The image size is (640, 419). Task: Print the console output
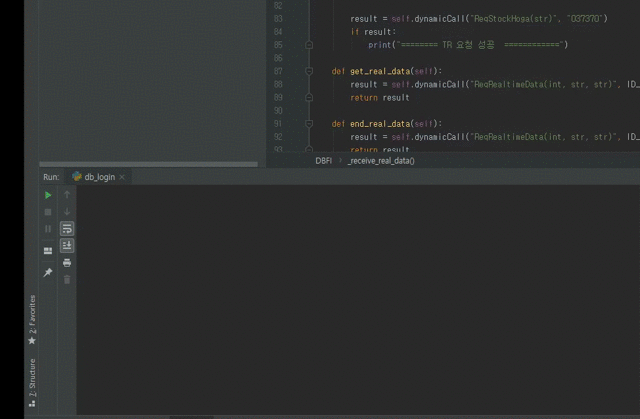pyautogui.click(x=67, y=263)
